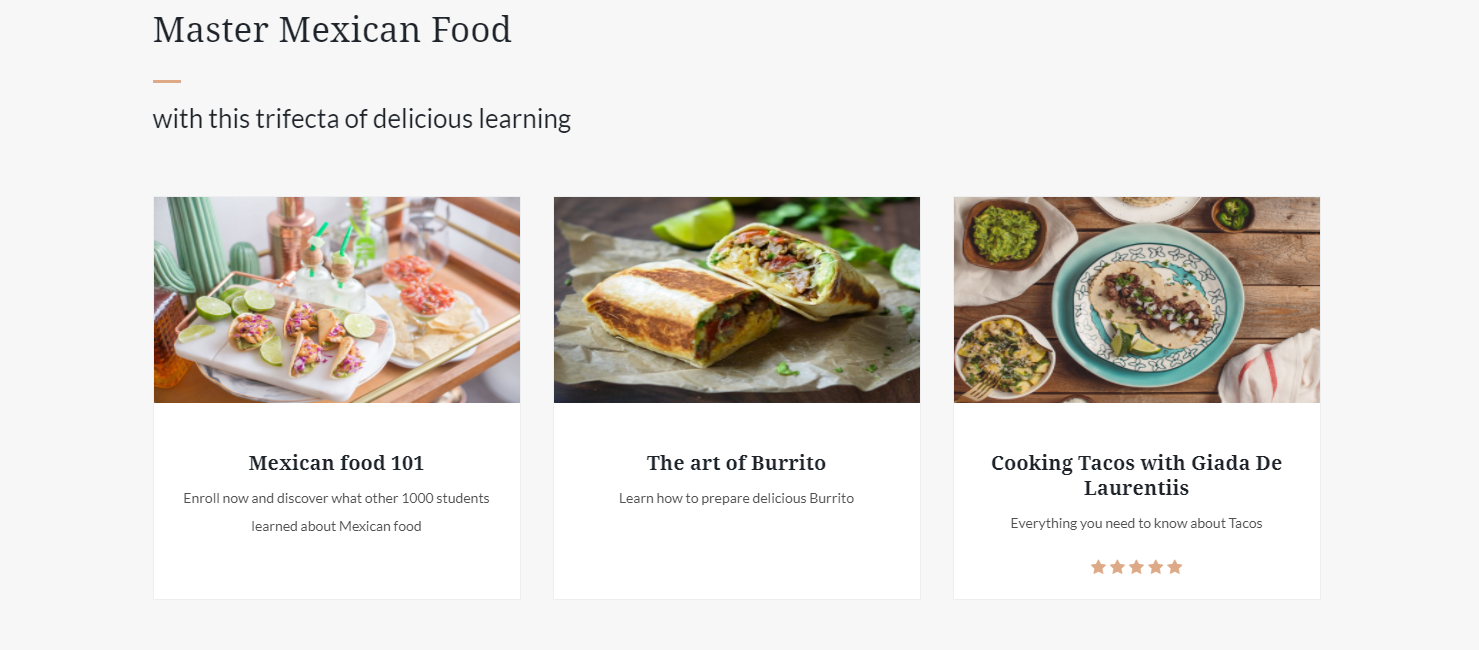Open The art of Burrito title link
The width and height of the screenshot is (1479, 650).
(736, 463)
